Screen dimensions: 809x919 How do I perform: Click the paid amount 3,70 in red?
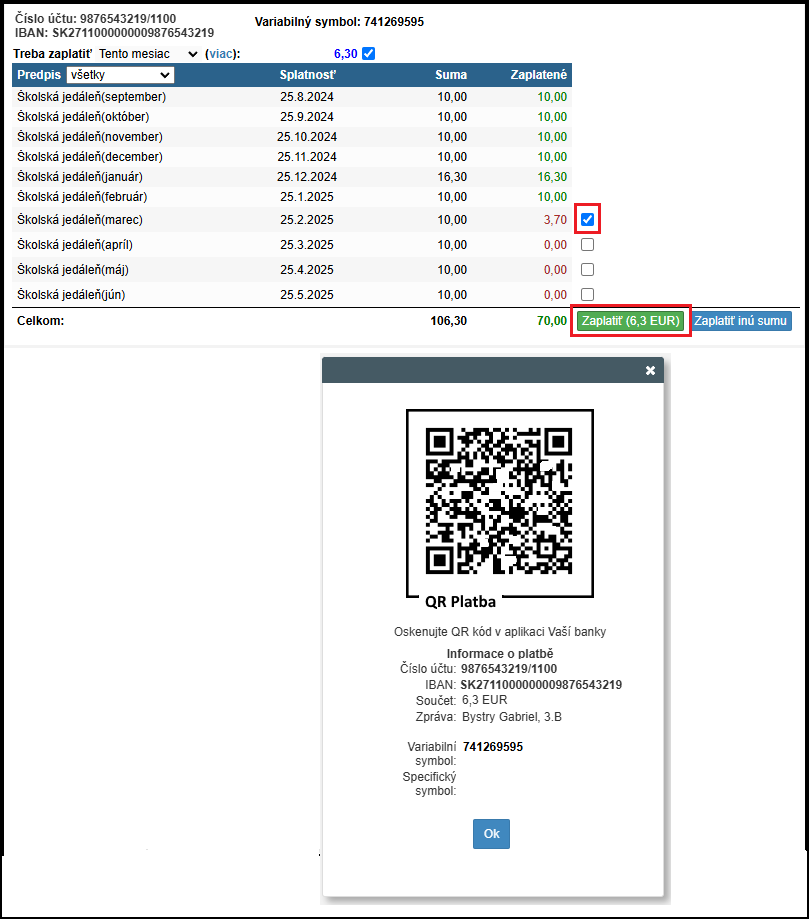click(555, 220)
